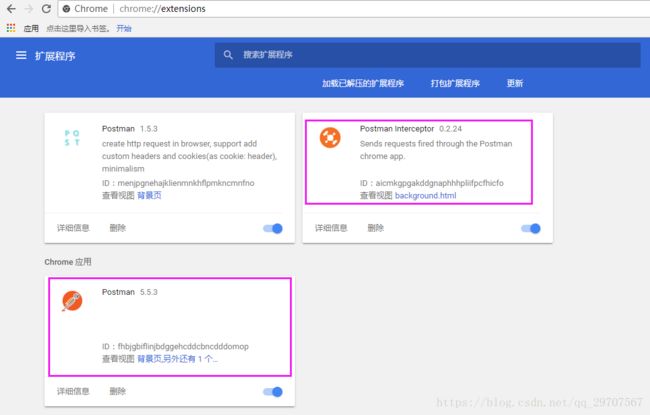Click the Postman Interceptor title text
Image resolution: width=650 pixels, height=415 pixels.
[397, 129]
